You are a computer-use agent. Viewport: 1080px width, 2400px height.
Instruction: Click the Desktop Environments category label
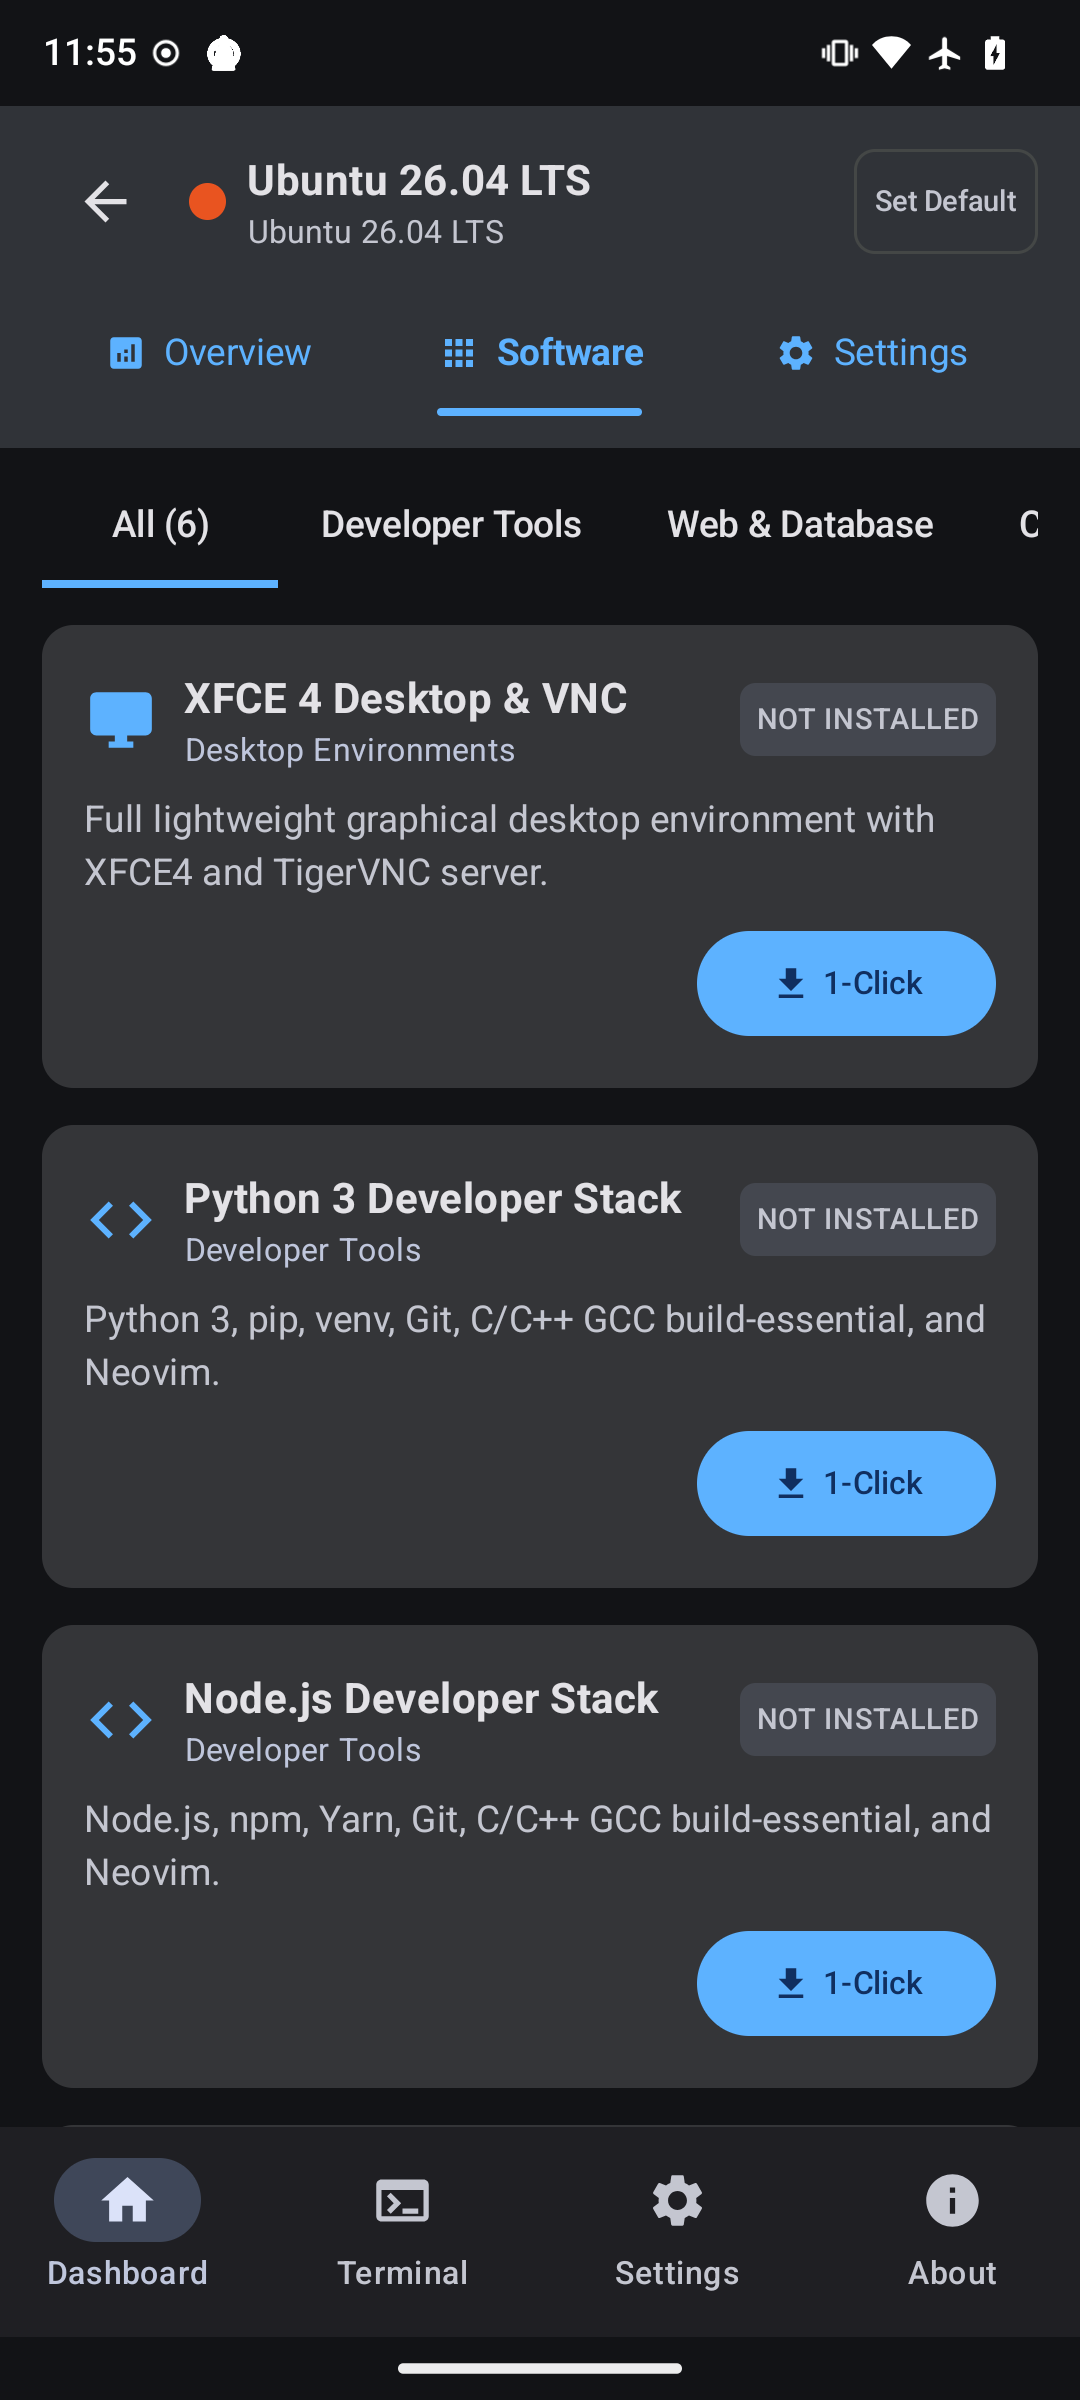[350, 750]
